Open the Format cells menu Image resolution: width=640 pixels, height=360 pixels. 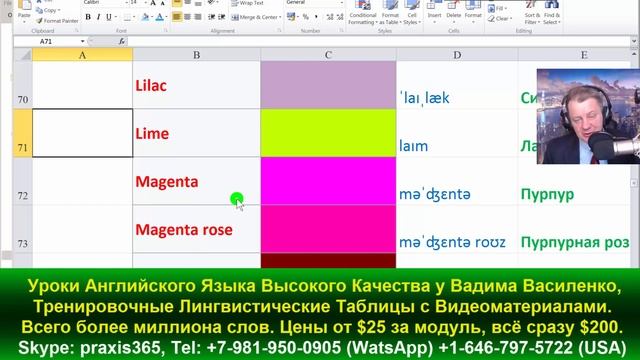pyautogui.click(x=473, y=12)
